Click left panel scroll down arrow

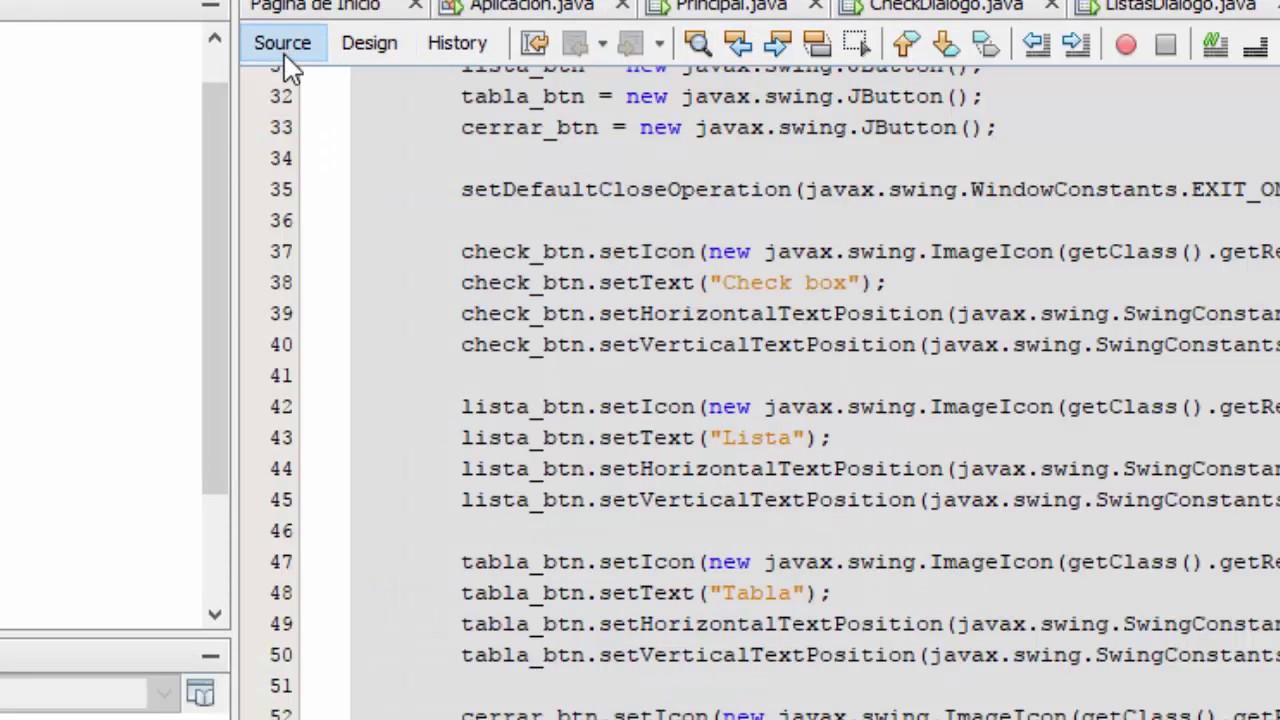click(215, 615)
